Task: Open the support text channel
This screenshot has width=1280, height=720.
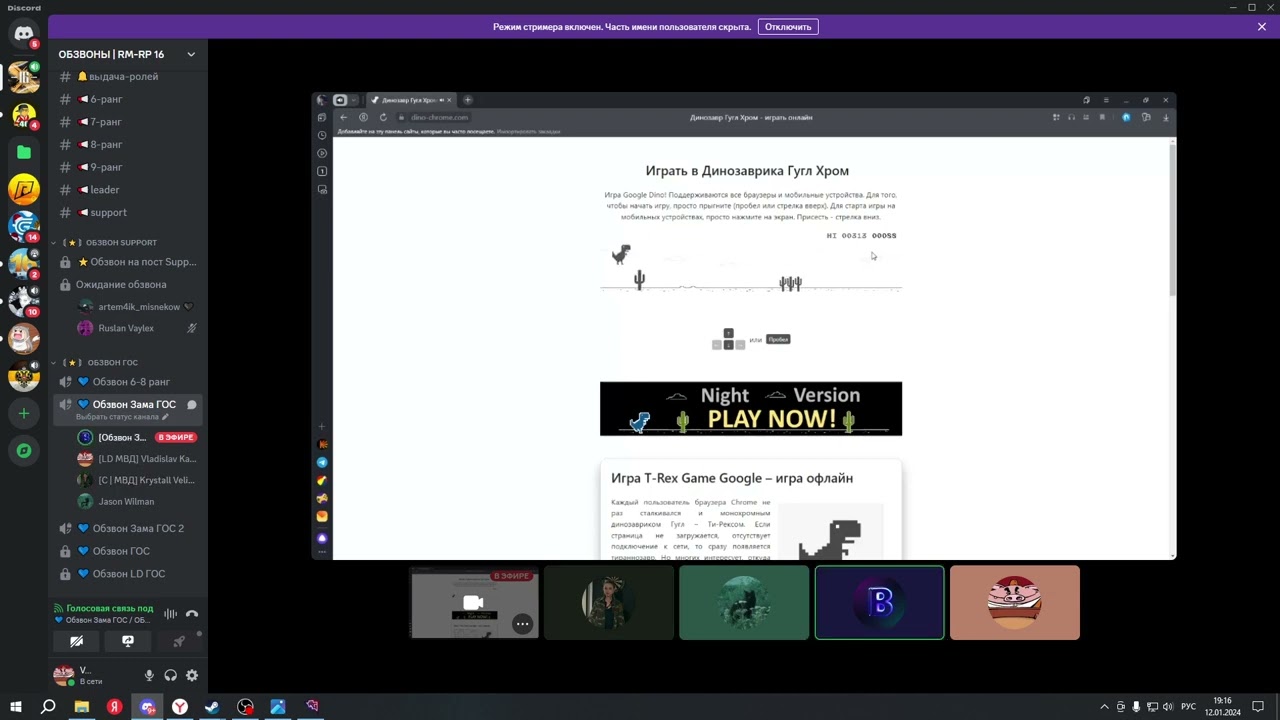Action: click(127, 212)
